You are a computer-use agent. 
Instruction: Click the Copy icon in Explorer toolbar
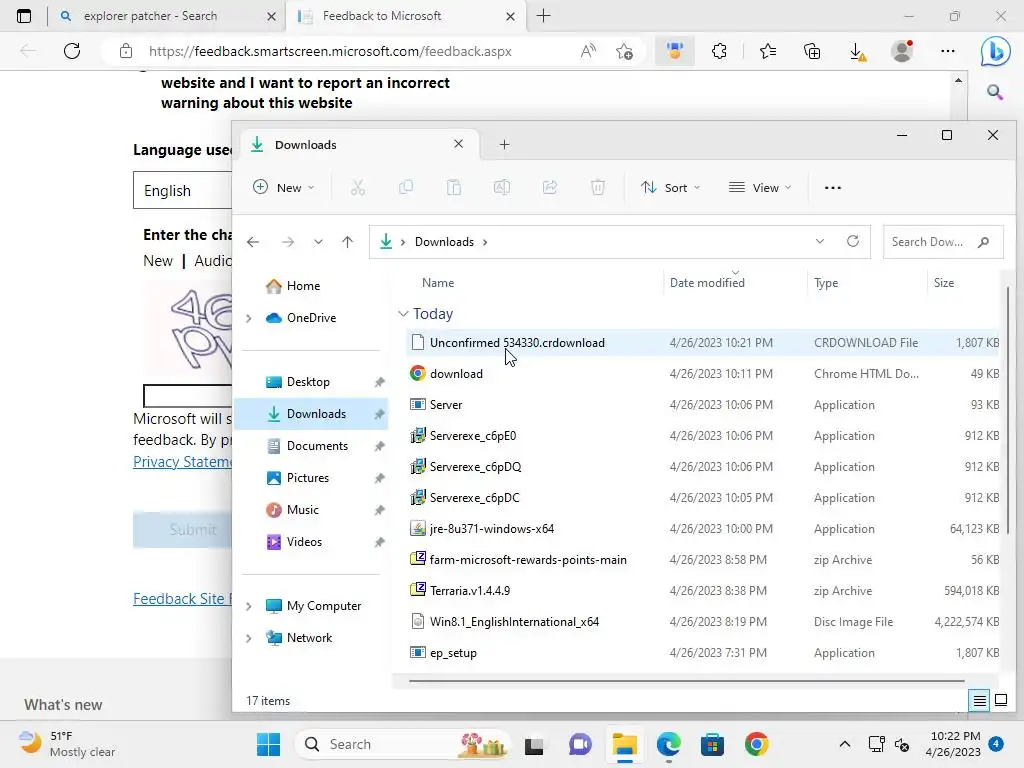406,188
